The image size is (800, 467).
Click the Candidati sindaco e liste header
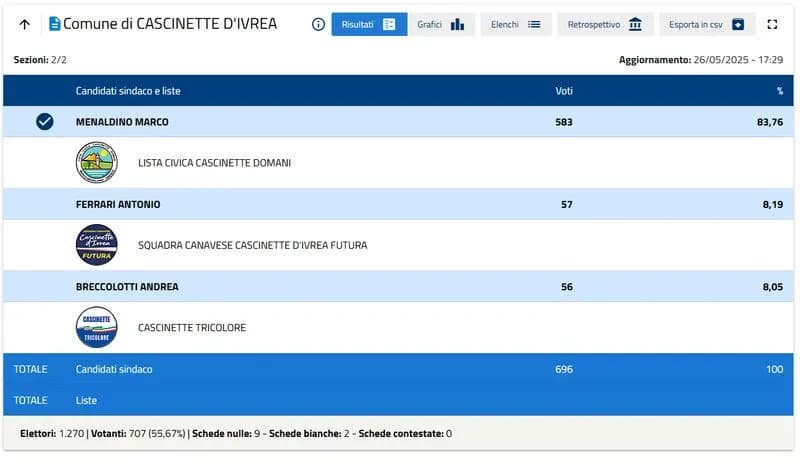click(128, 91)
